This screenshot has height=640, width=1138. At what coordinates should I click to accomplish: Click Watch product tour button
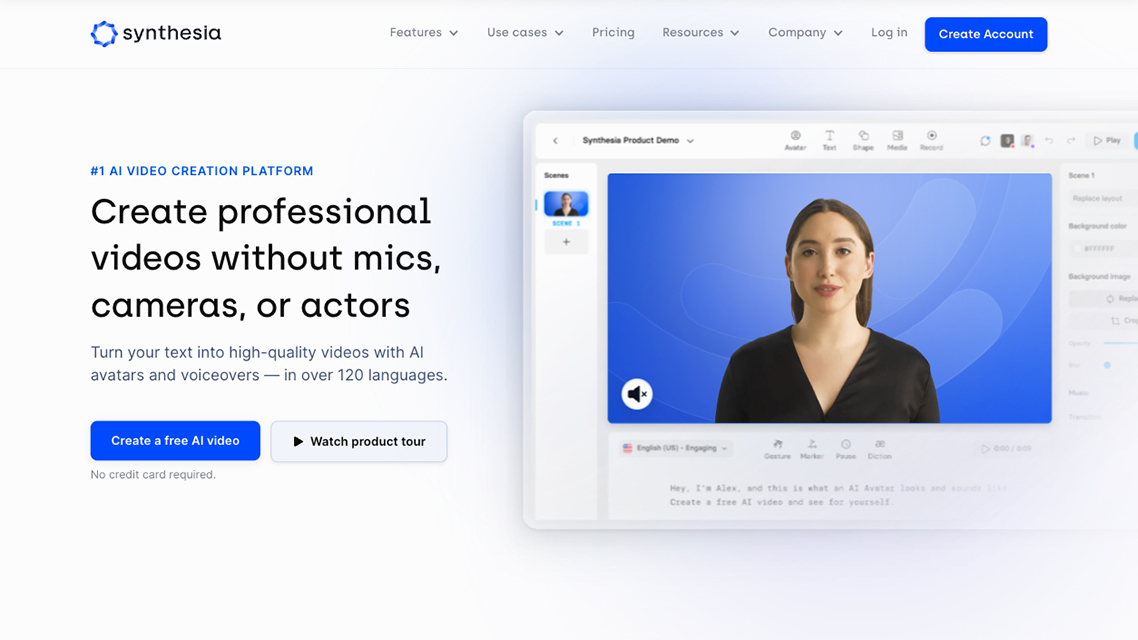[359, 441]
